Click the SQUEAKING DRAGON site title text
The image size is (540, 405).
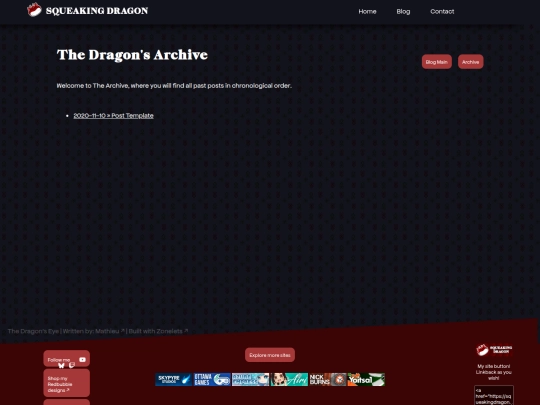(97, 11)
